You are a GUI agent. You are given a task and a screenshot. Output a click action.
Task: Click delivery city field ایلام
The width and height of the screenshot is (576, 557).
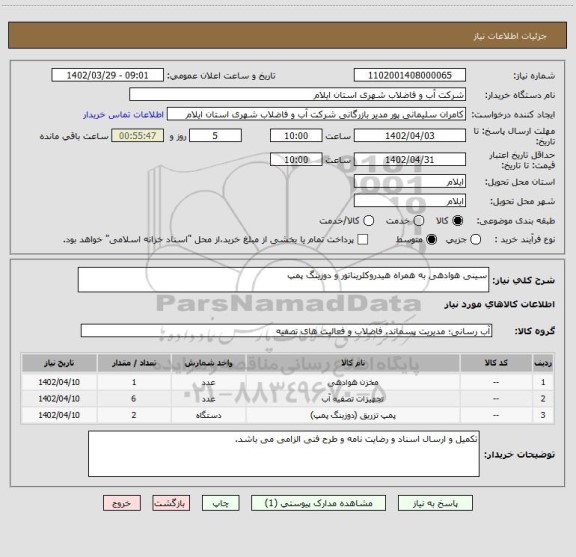coord(410,201)
